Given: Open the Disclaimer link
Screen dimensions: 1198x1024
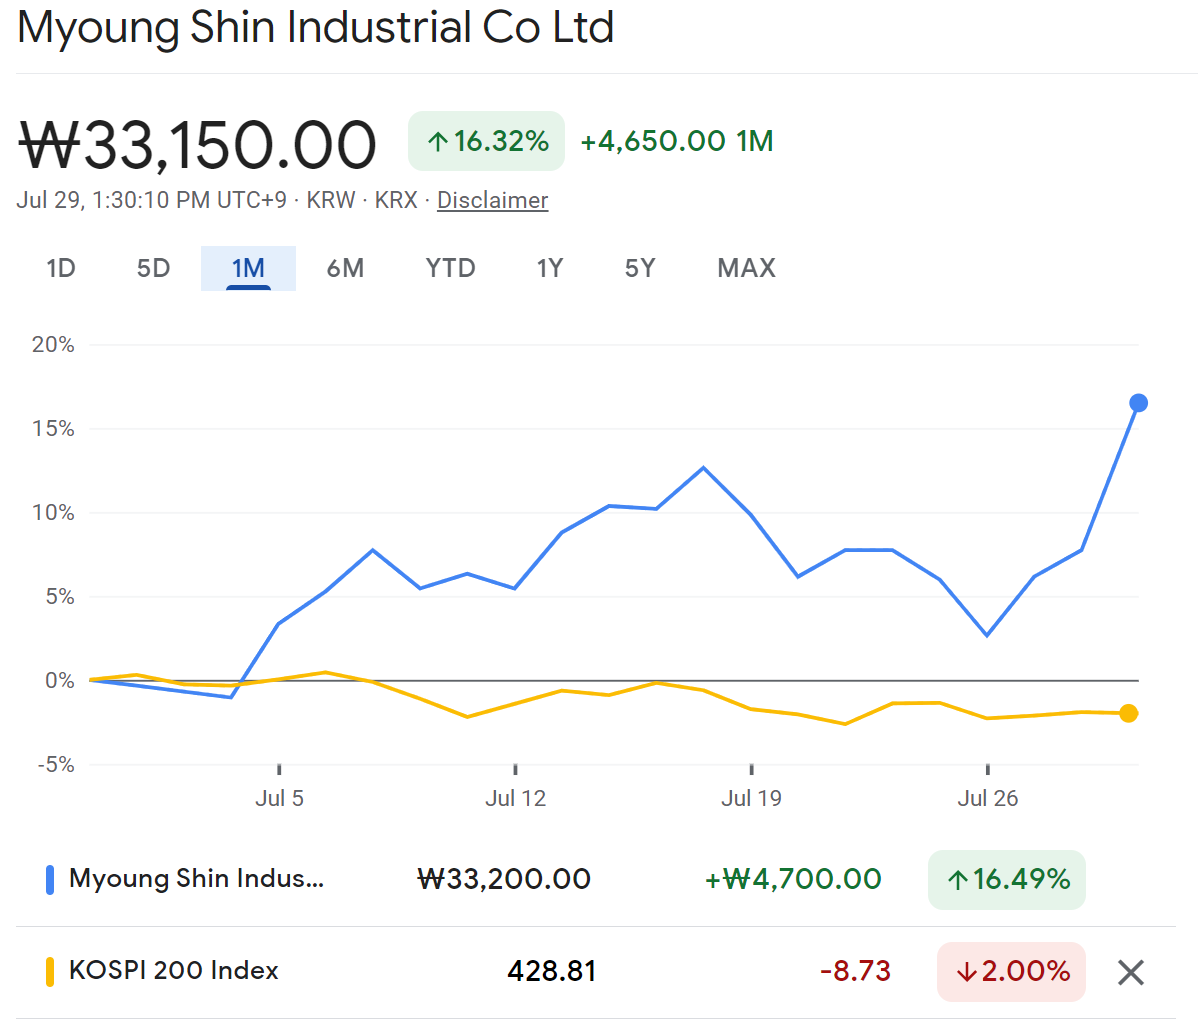Looking at the screenshot, I should click(493, 200).
